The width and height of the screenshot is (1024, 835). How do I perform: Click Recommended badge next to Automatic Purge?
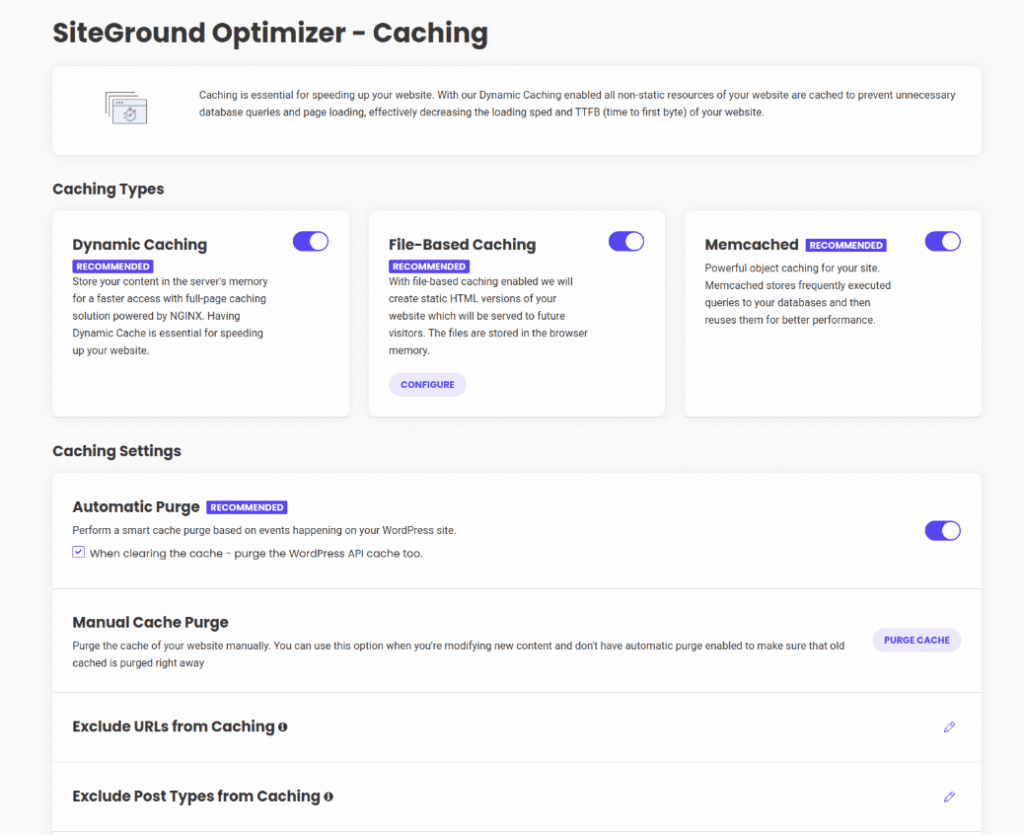(247, 508)
